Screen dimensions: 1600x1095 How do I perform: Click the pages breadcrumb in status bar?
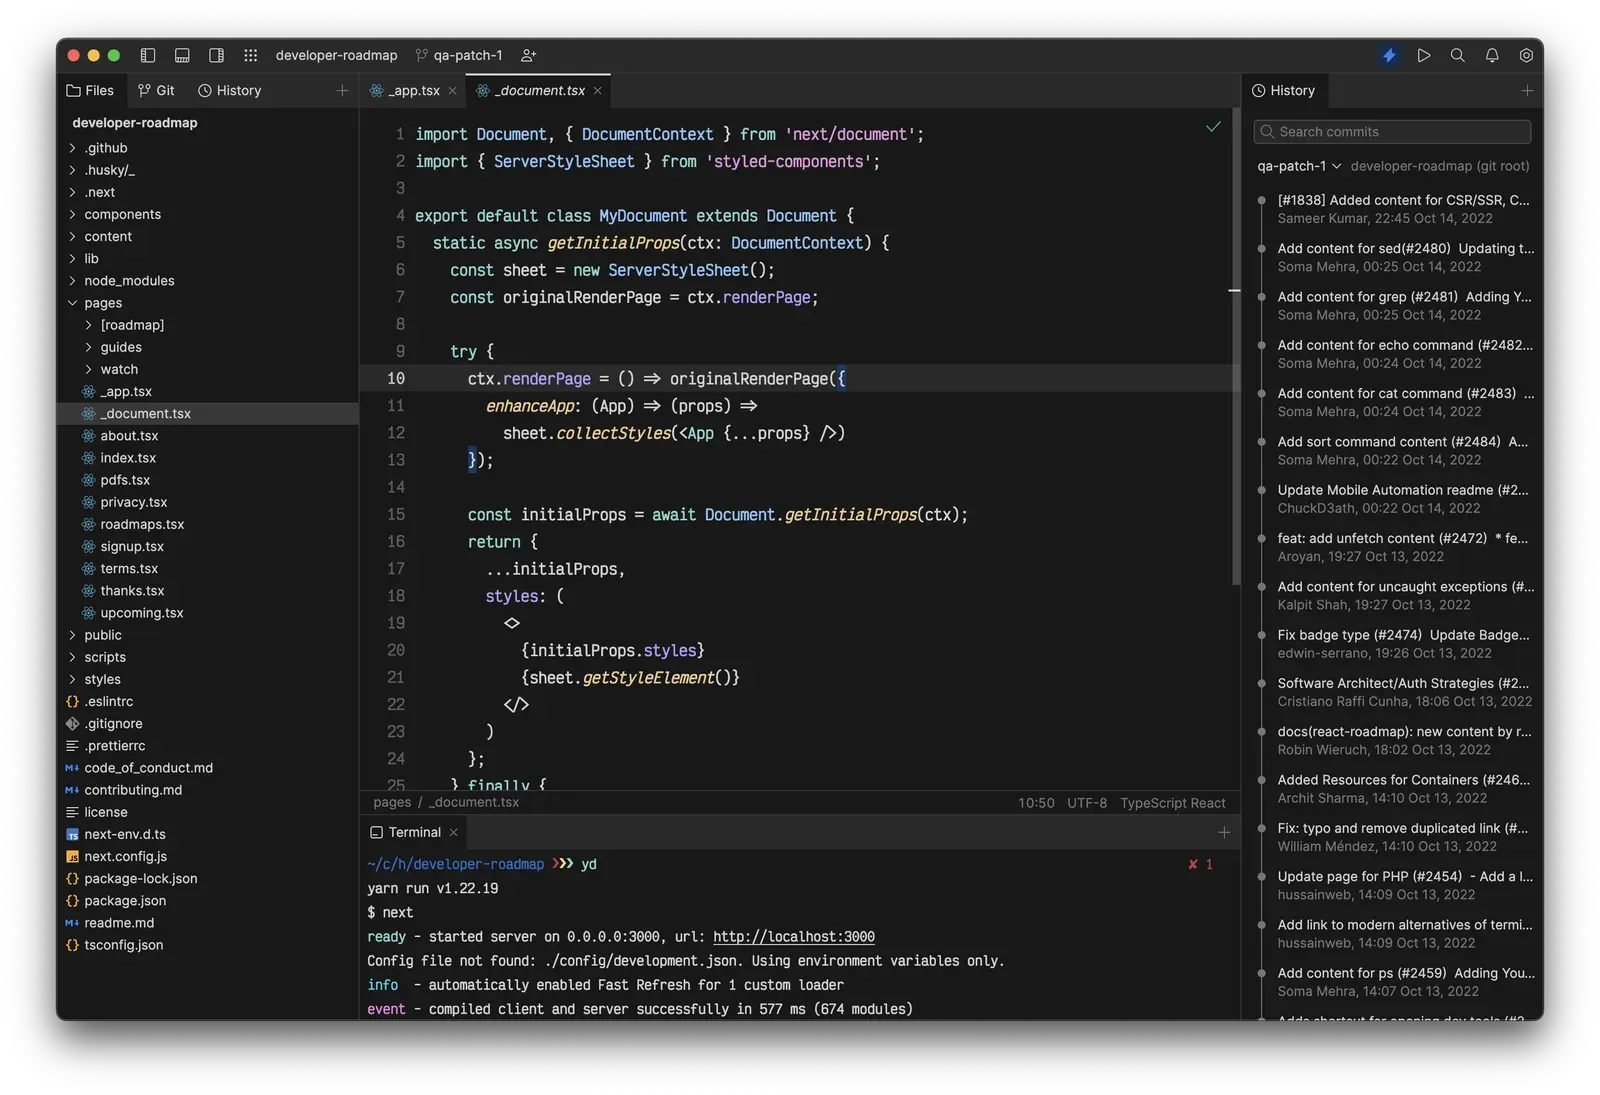pyautogui.click(x=392, y=802)
